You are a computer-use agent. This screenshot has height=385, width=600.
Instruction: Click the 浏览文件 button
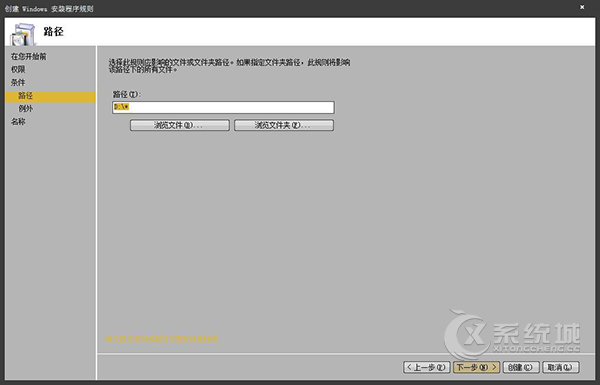(x=180, y=125)
